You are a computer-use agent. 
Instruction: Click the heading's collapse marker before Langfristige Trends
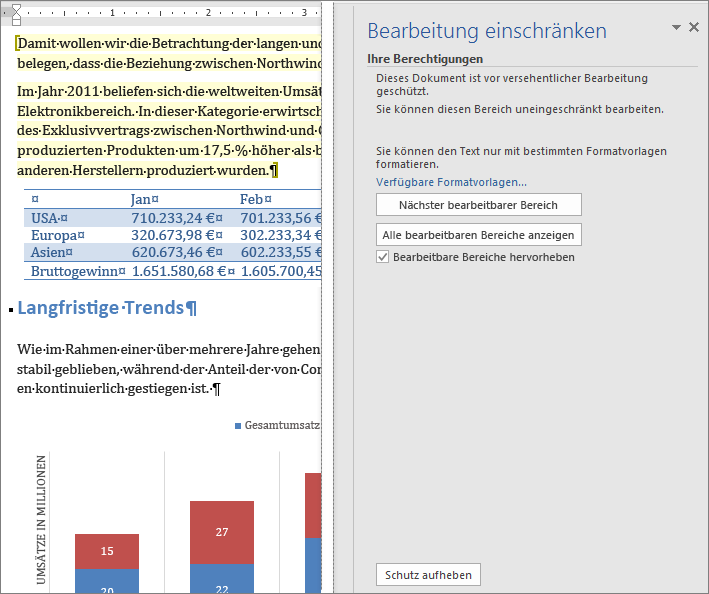coord(11,310)
